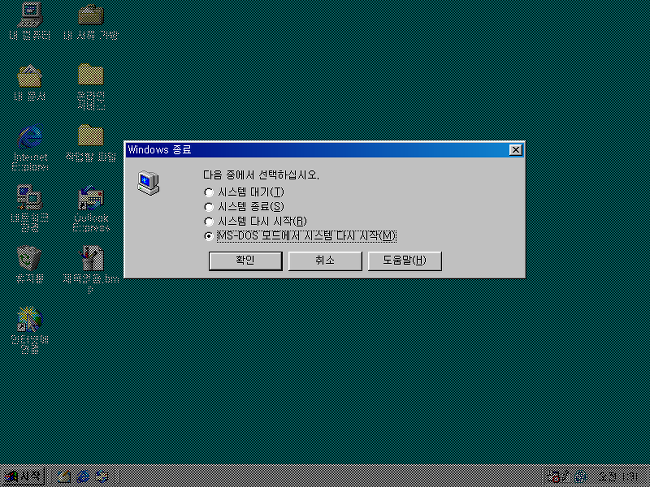Image resolution: width=650 pixels, height=487 pixels.
Task: Click the Windows 종료 title bar
Action: pyautogui.click(x=325, y=150)
